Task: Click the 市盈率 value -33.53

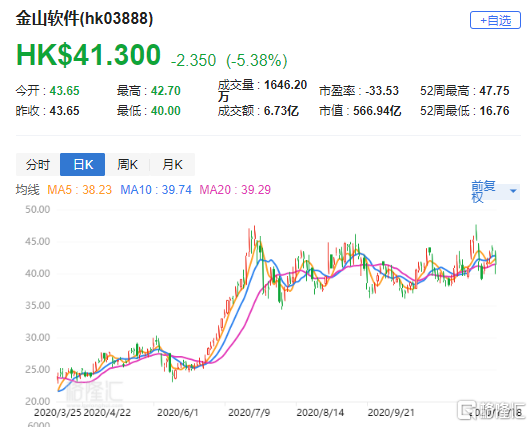Action: pos(382,91)
